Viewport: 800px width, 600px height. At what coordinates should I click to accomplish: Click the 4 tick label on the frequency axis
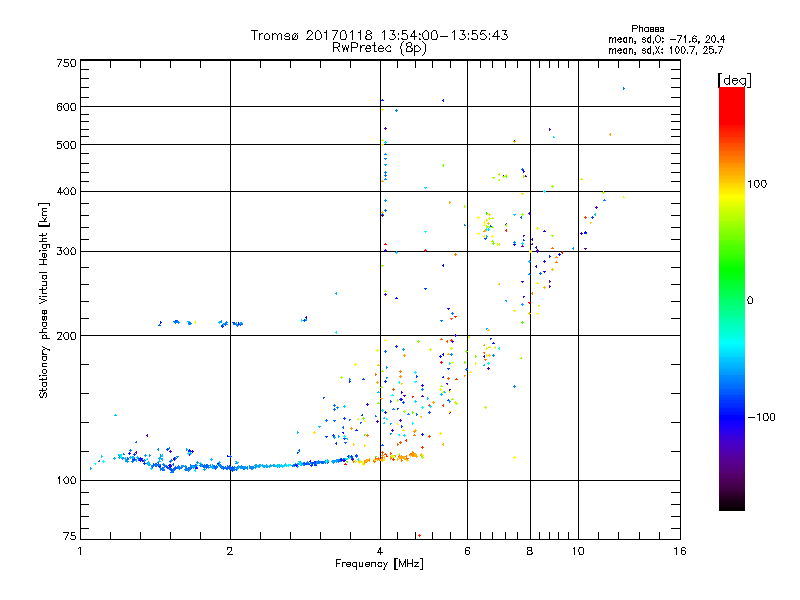(x=380, y=552)
